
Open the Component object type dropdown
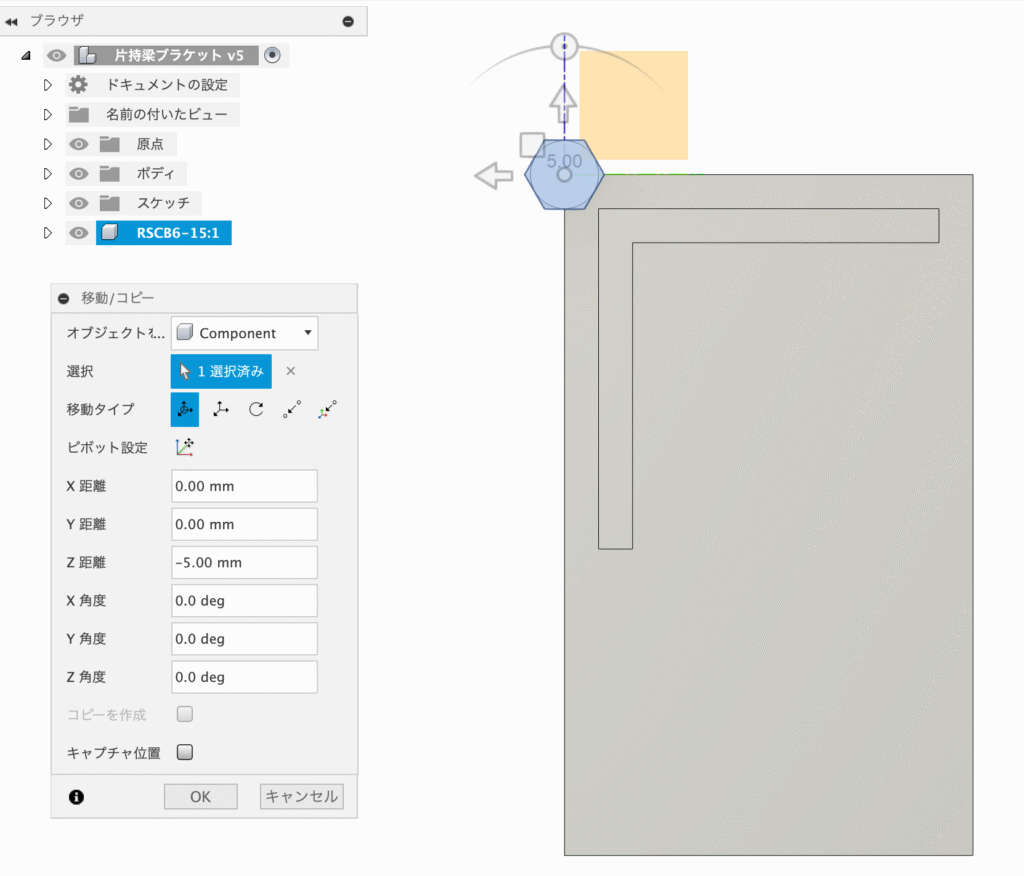pos(244,333)
